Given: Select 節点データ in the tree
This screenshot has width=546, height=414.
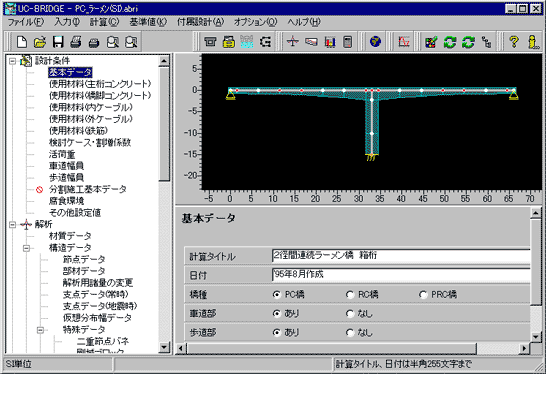Looking at the screenshot, I should 84,259.
